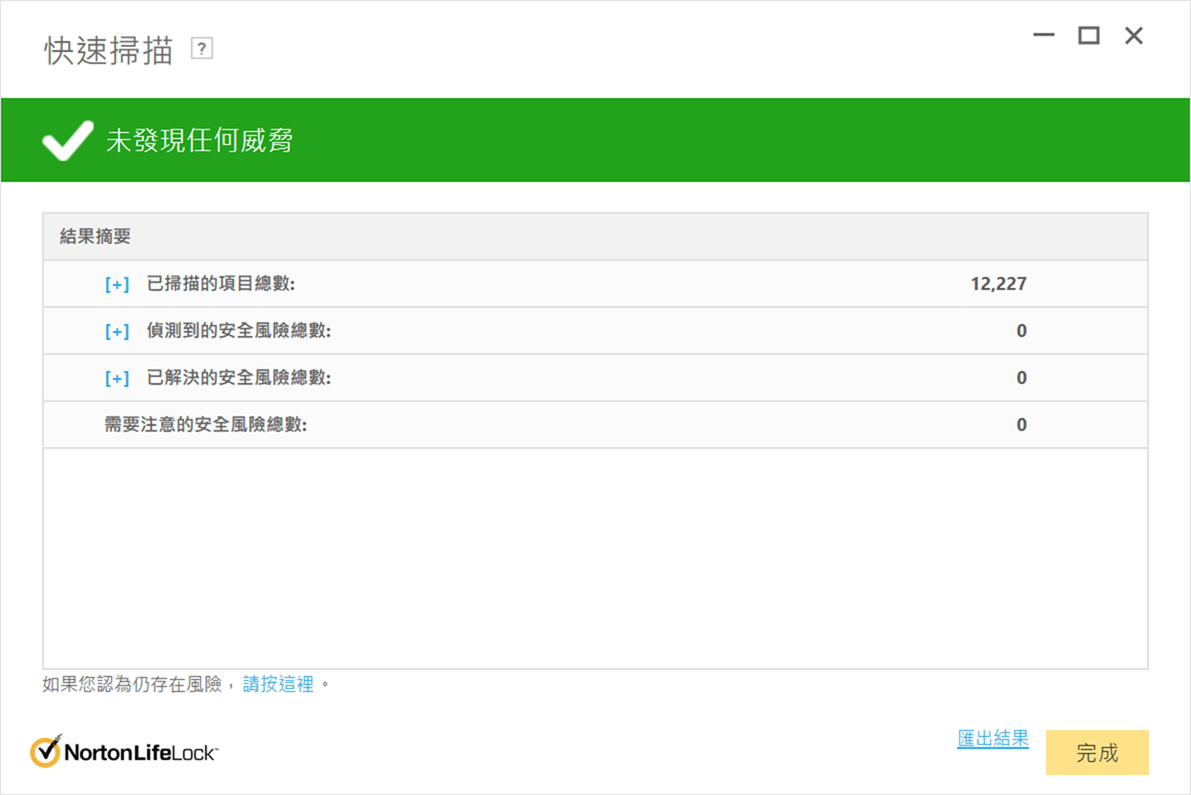The height and width of the screenshot is (795, 1191).
Task: Click the 已掃描的項目總數 label
Action: coord(221,284)
